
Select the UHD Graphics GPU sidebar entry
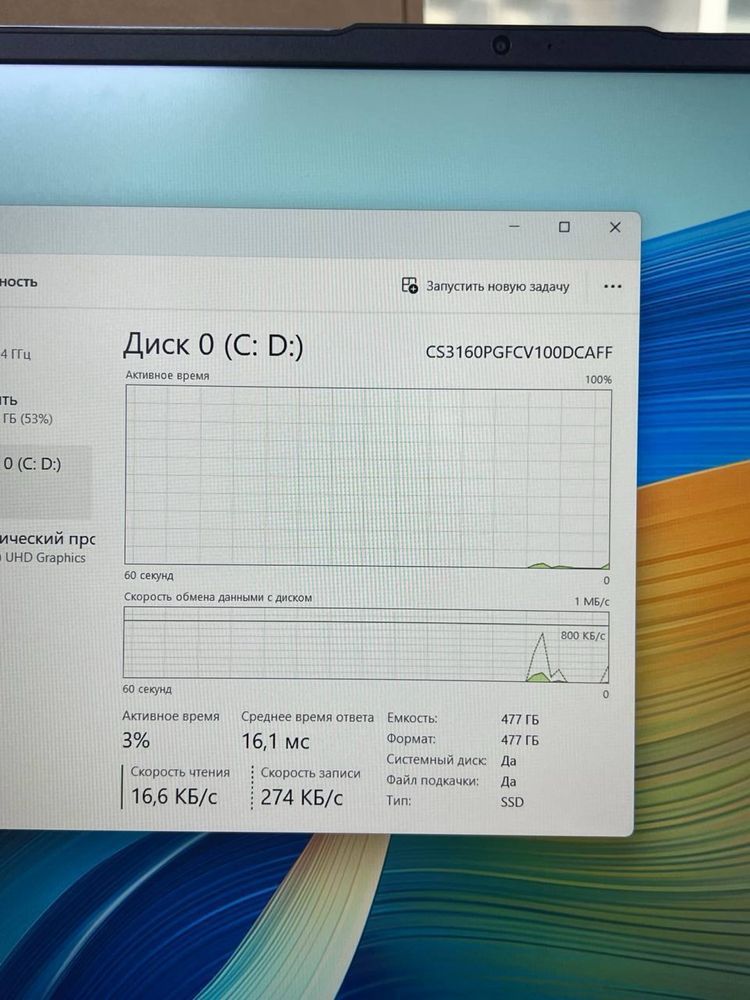tap(46, 548)
